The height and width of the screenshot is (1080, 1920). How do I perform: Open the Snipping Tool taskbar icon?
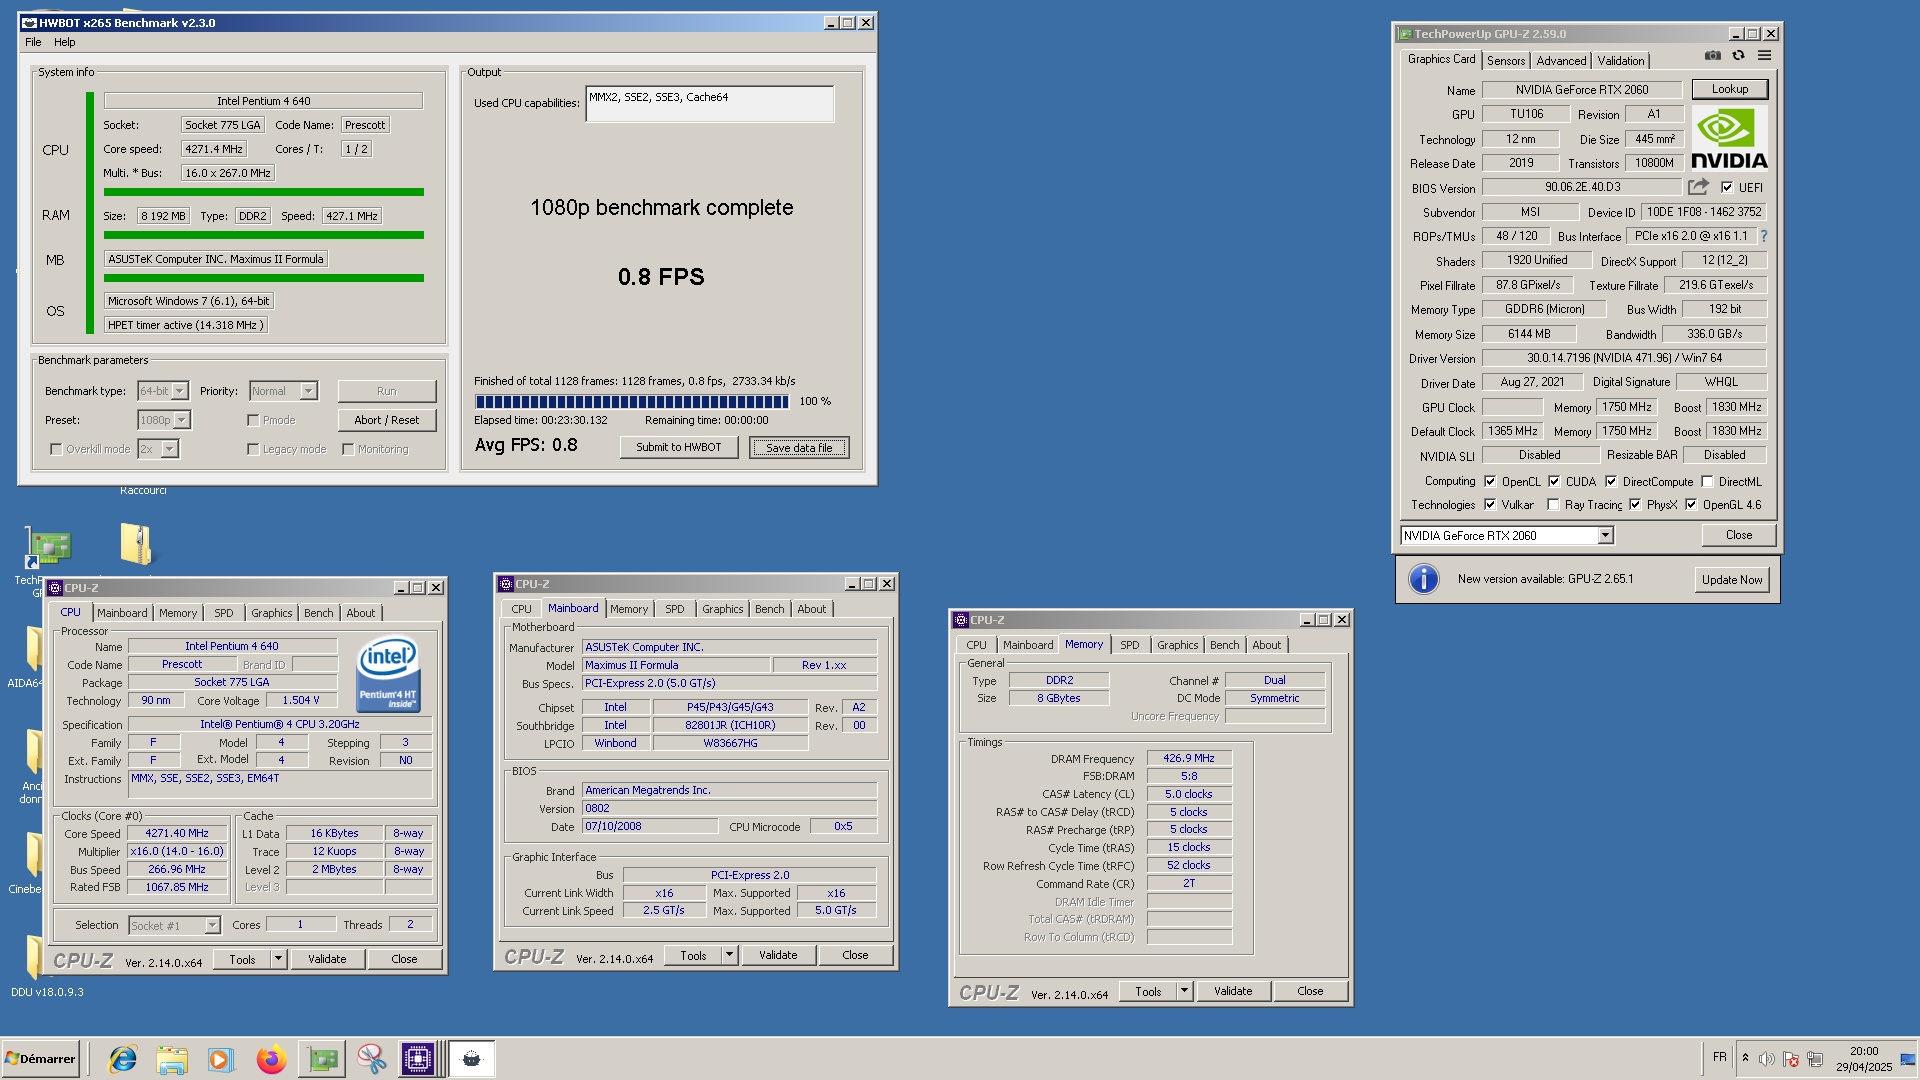pyautogui.click(x=372, y=1059)
